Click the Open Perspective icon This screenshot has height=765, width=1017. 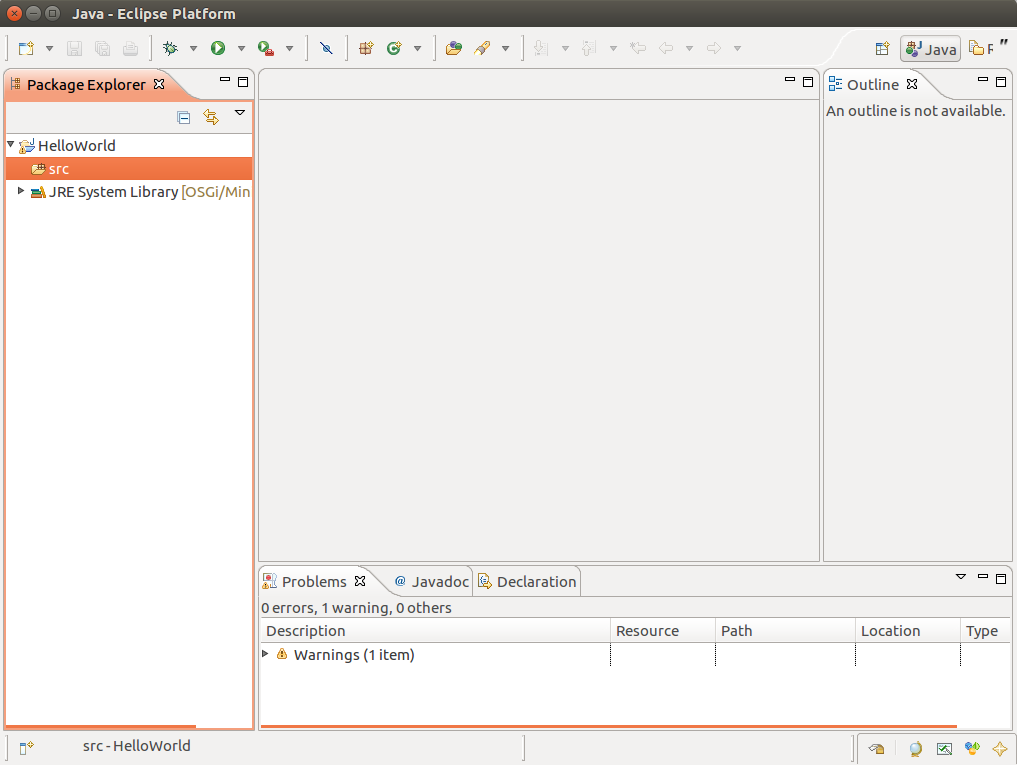point(882,49)
